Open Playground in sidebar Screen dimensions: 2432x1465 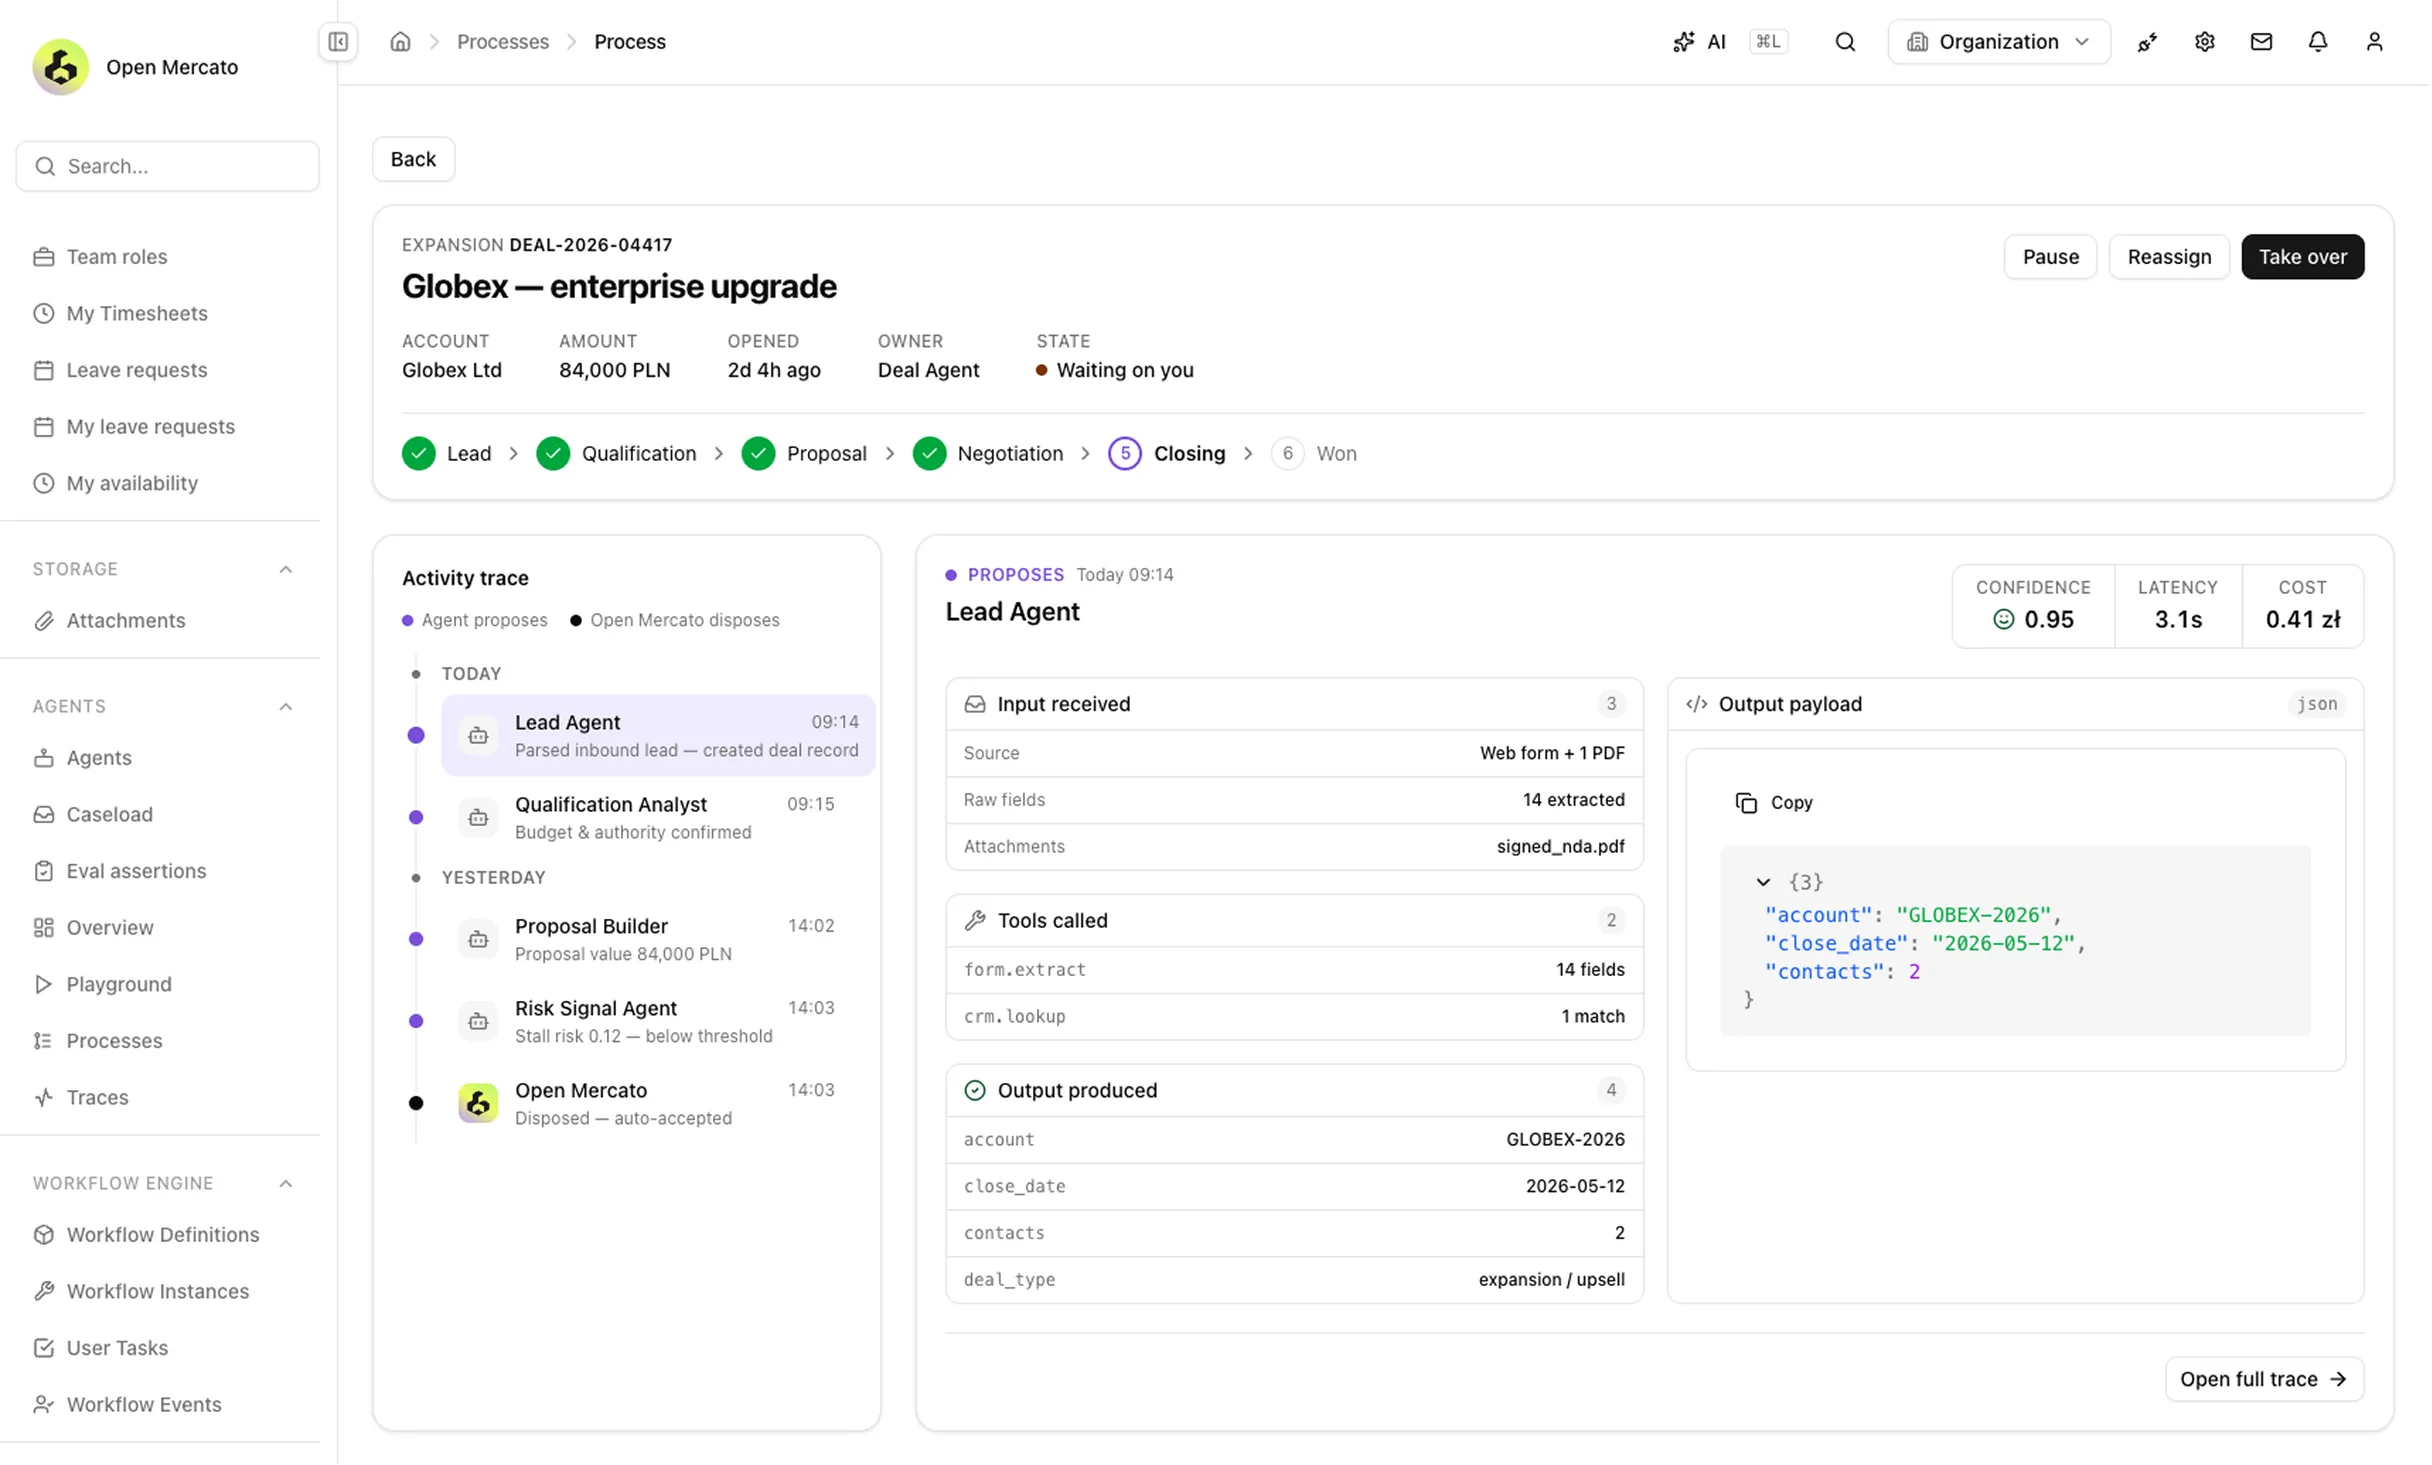coord(118,984)
